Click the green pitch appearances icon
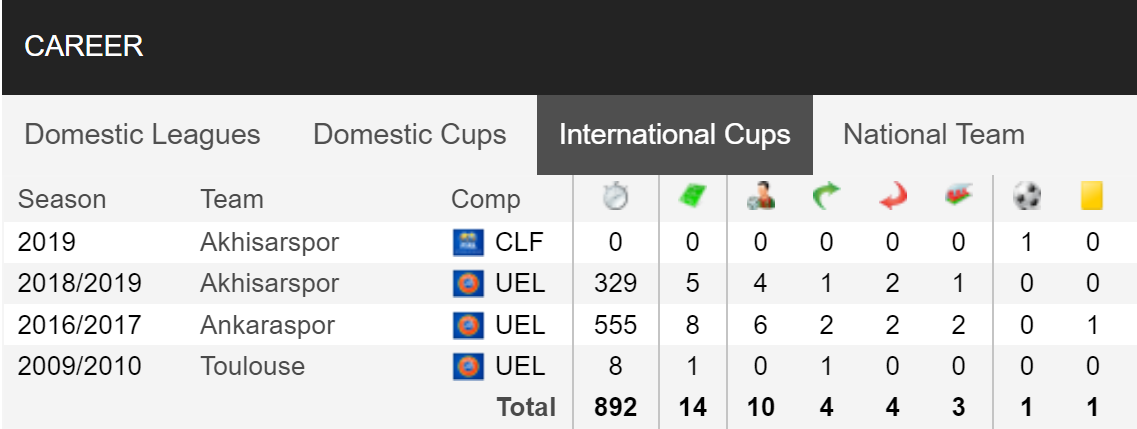 [692, 197]
